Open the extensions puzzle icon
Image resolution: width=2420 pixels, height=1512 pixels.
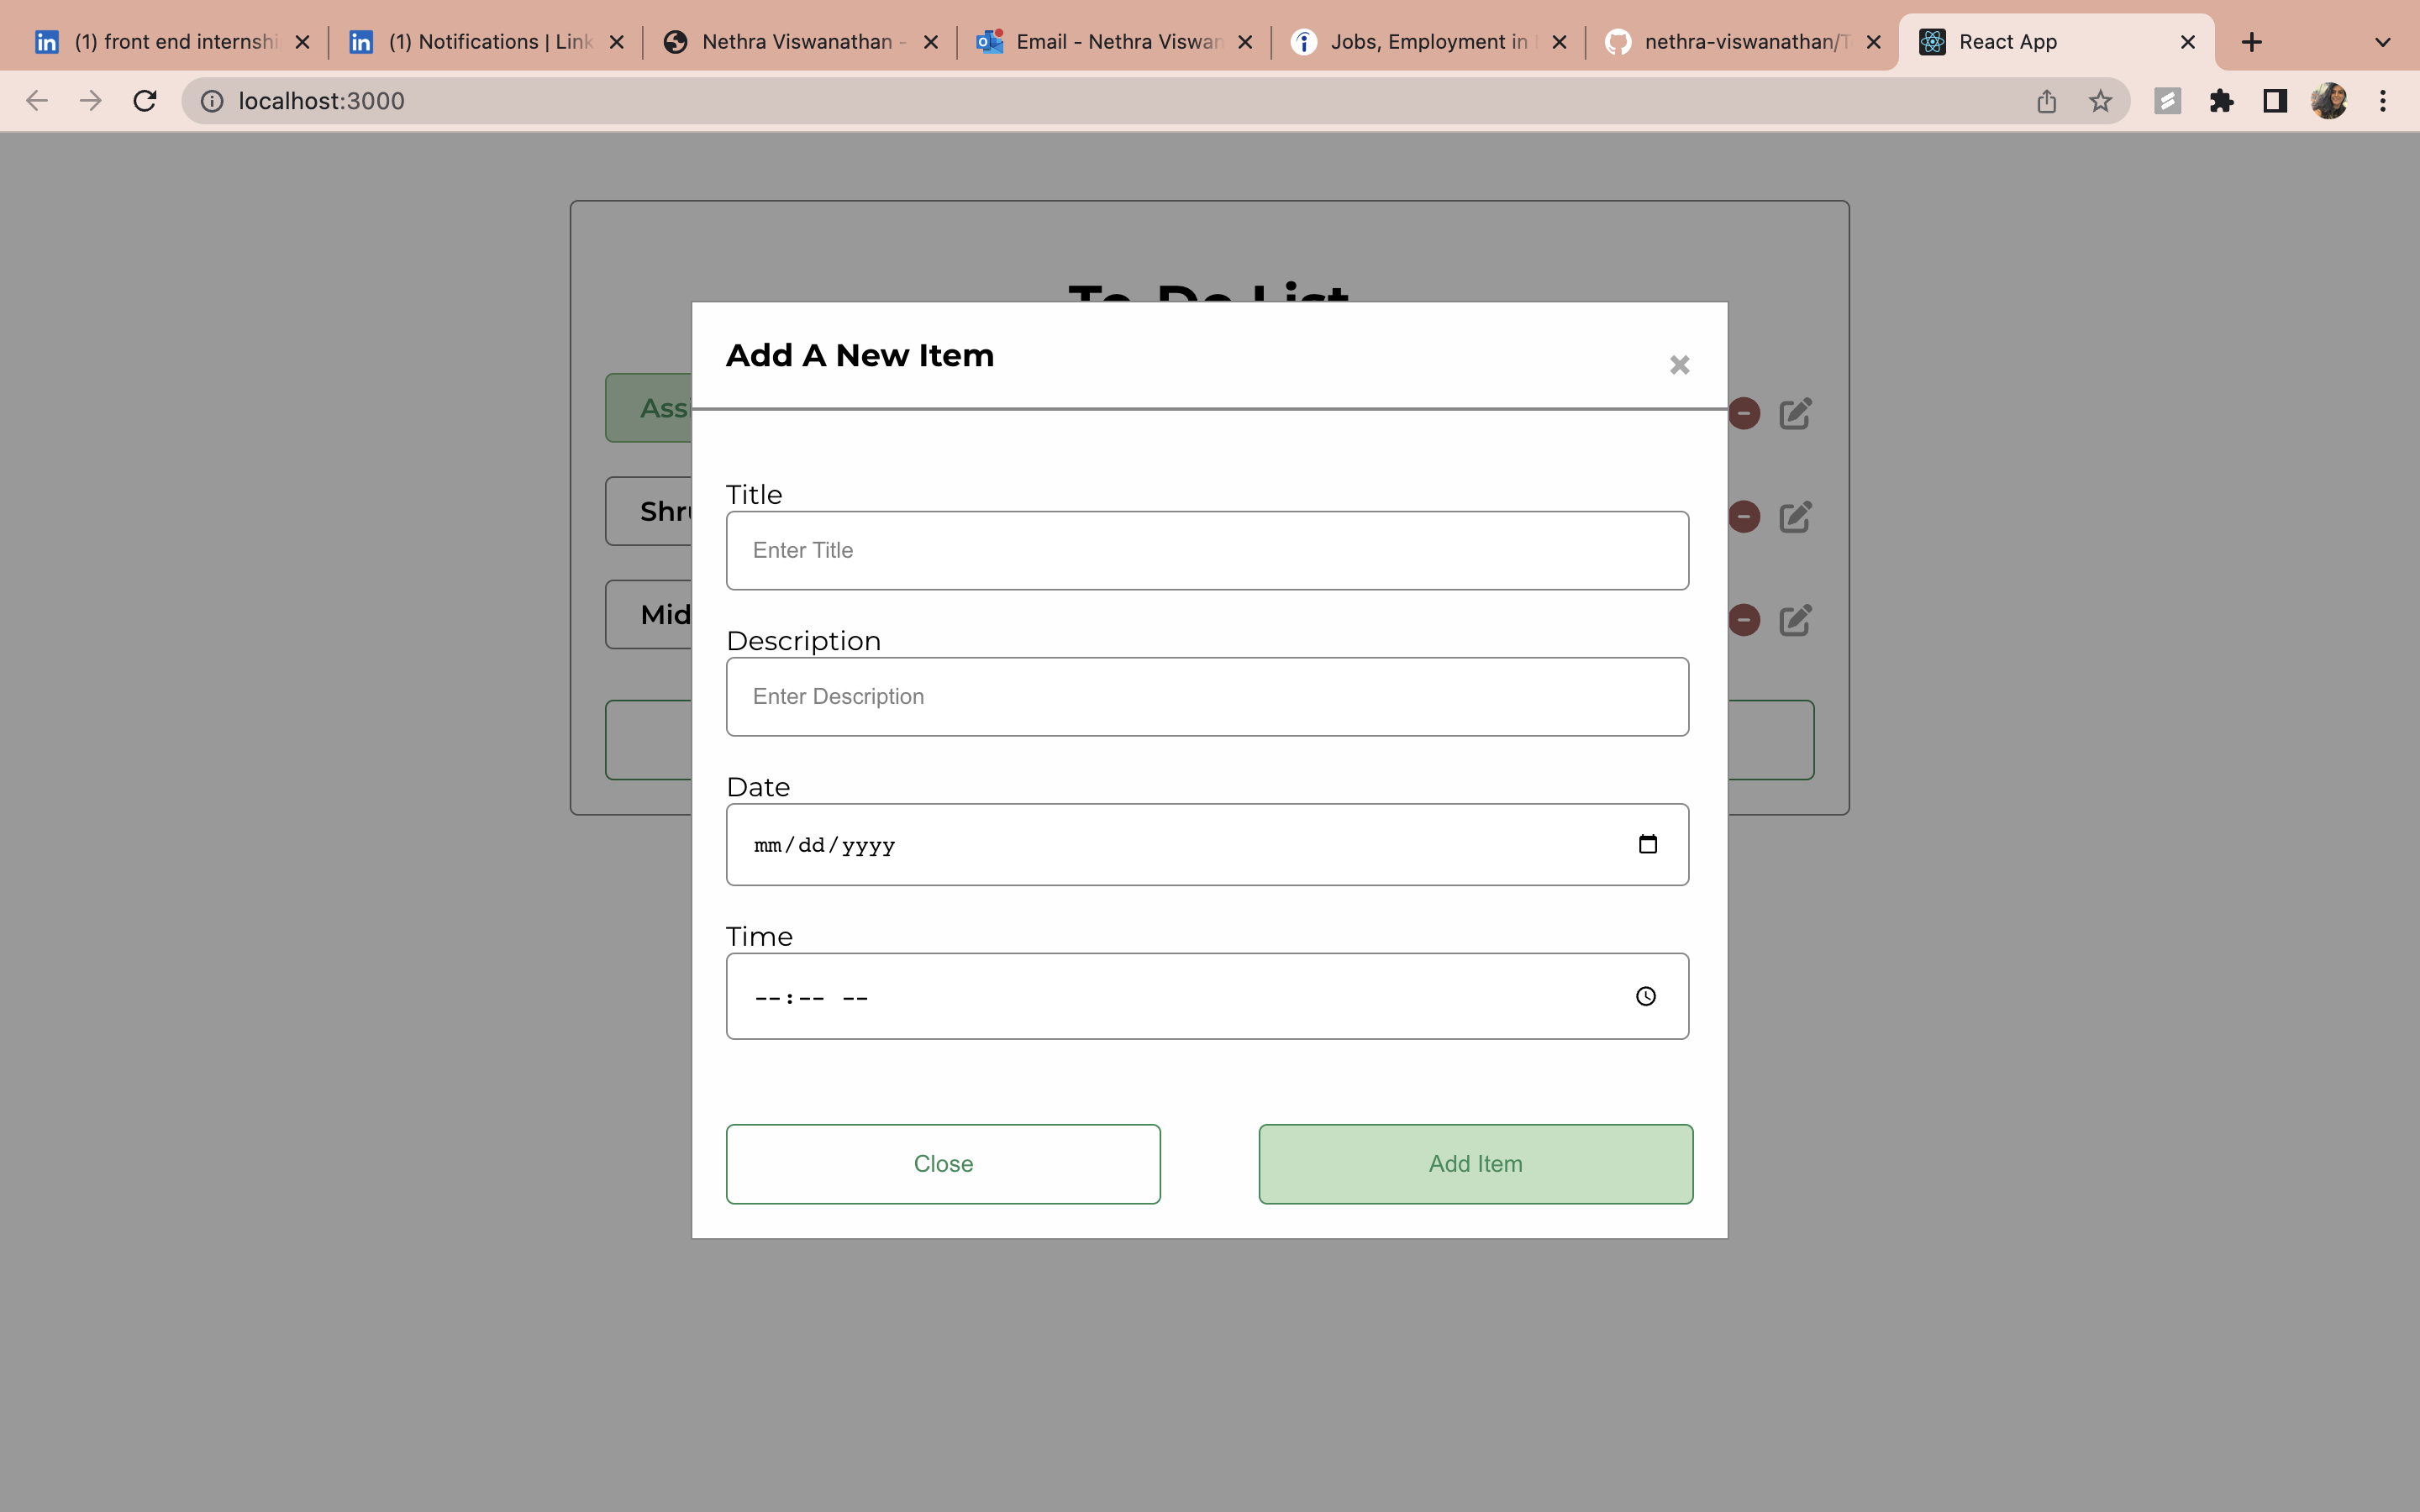2221,101
